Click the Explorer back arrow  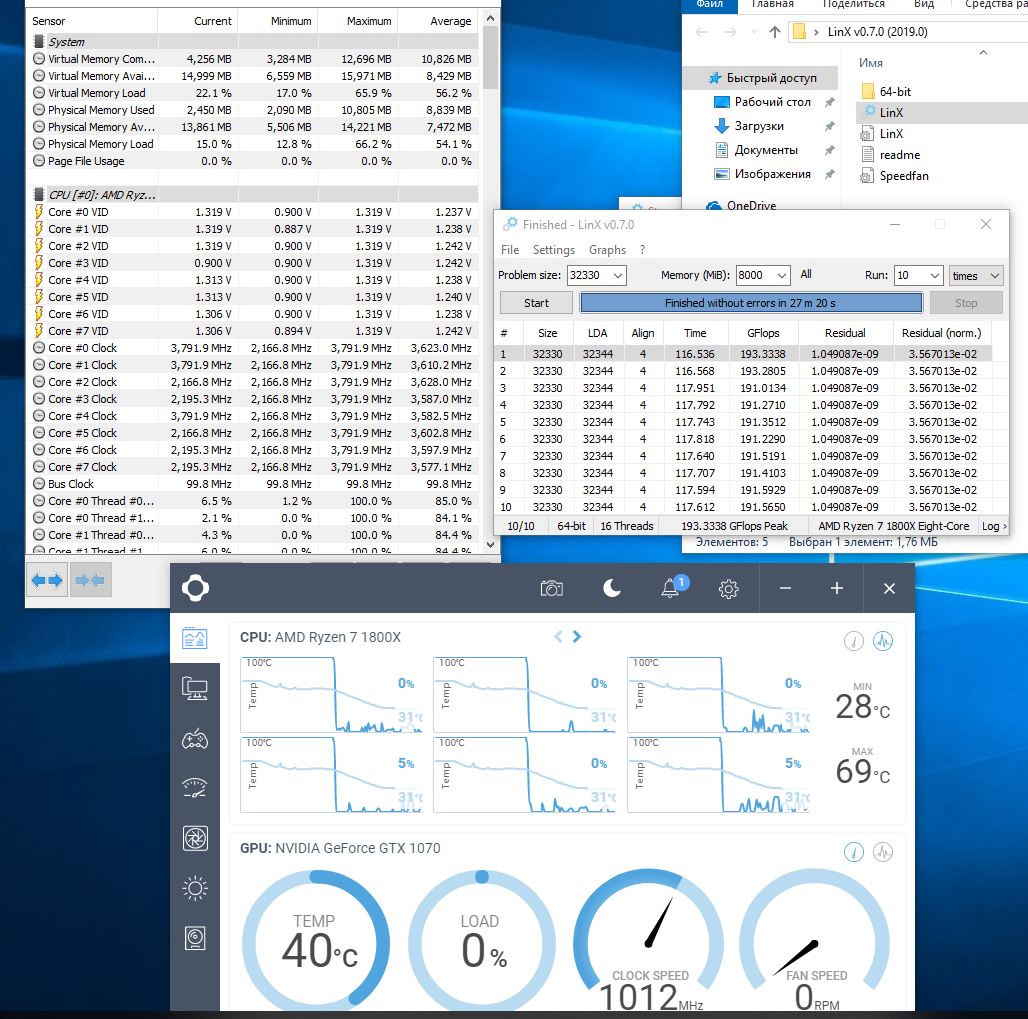point(701,31)
